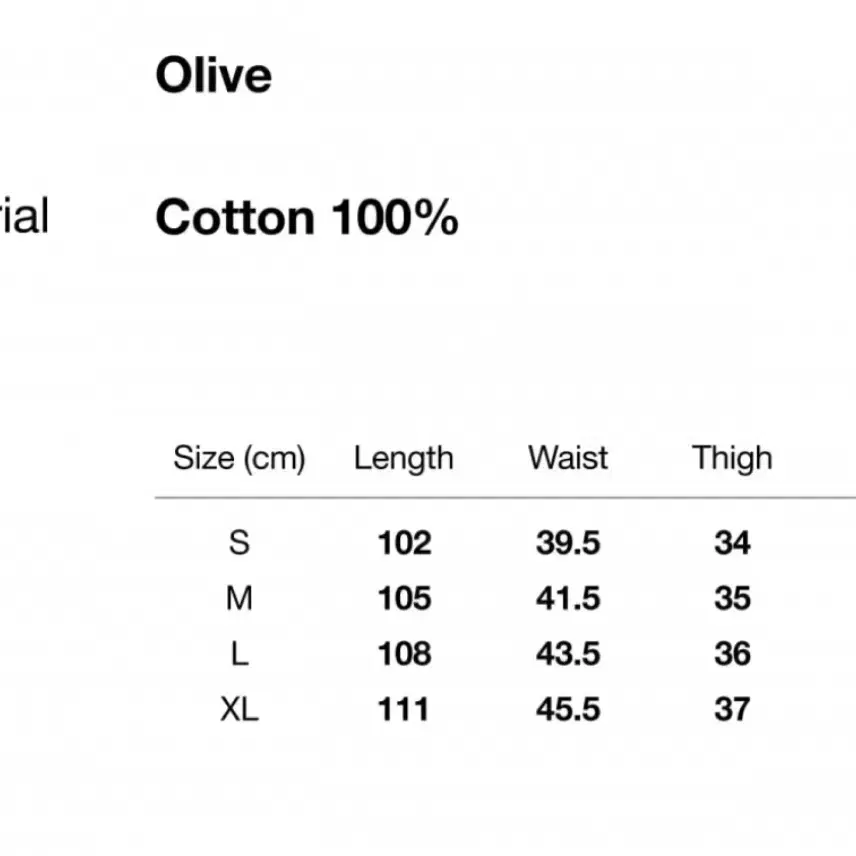Click the 34 thigh value
The image size is (856, 856).
732,543
